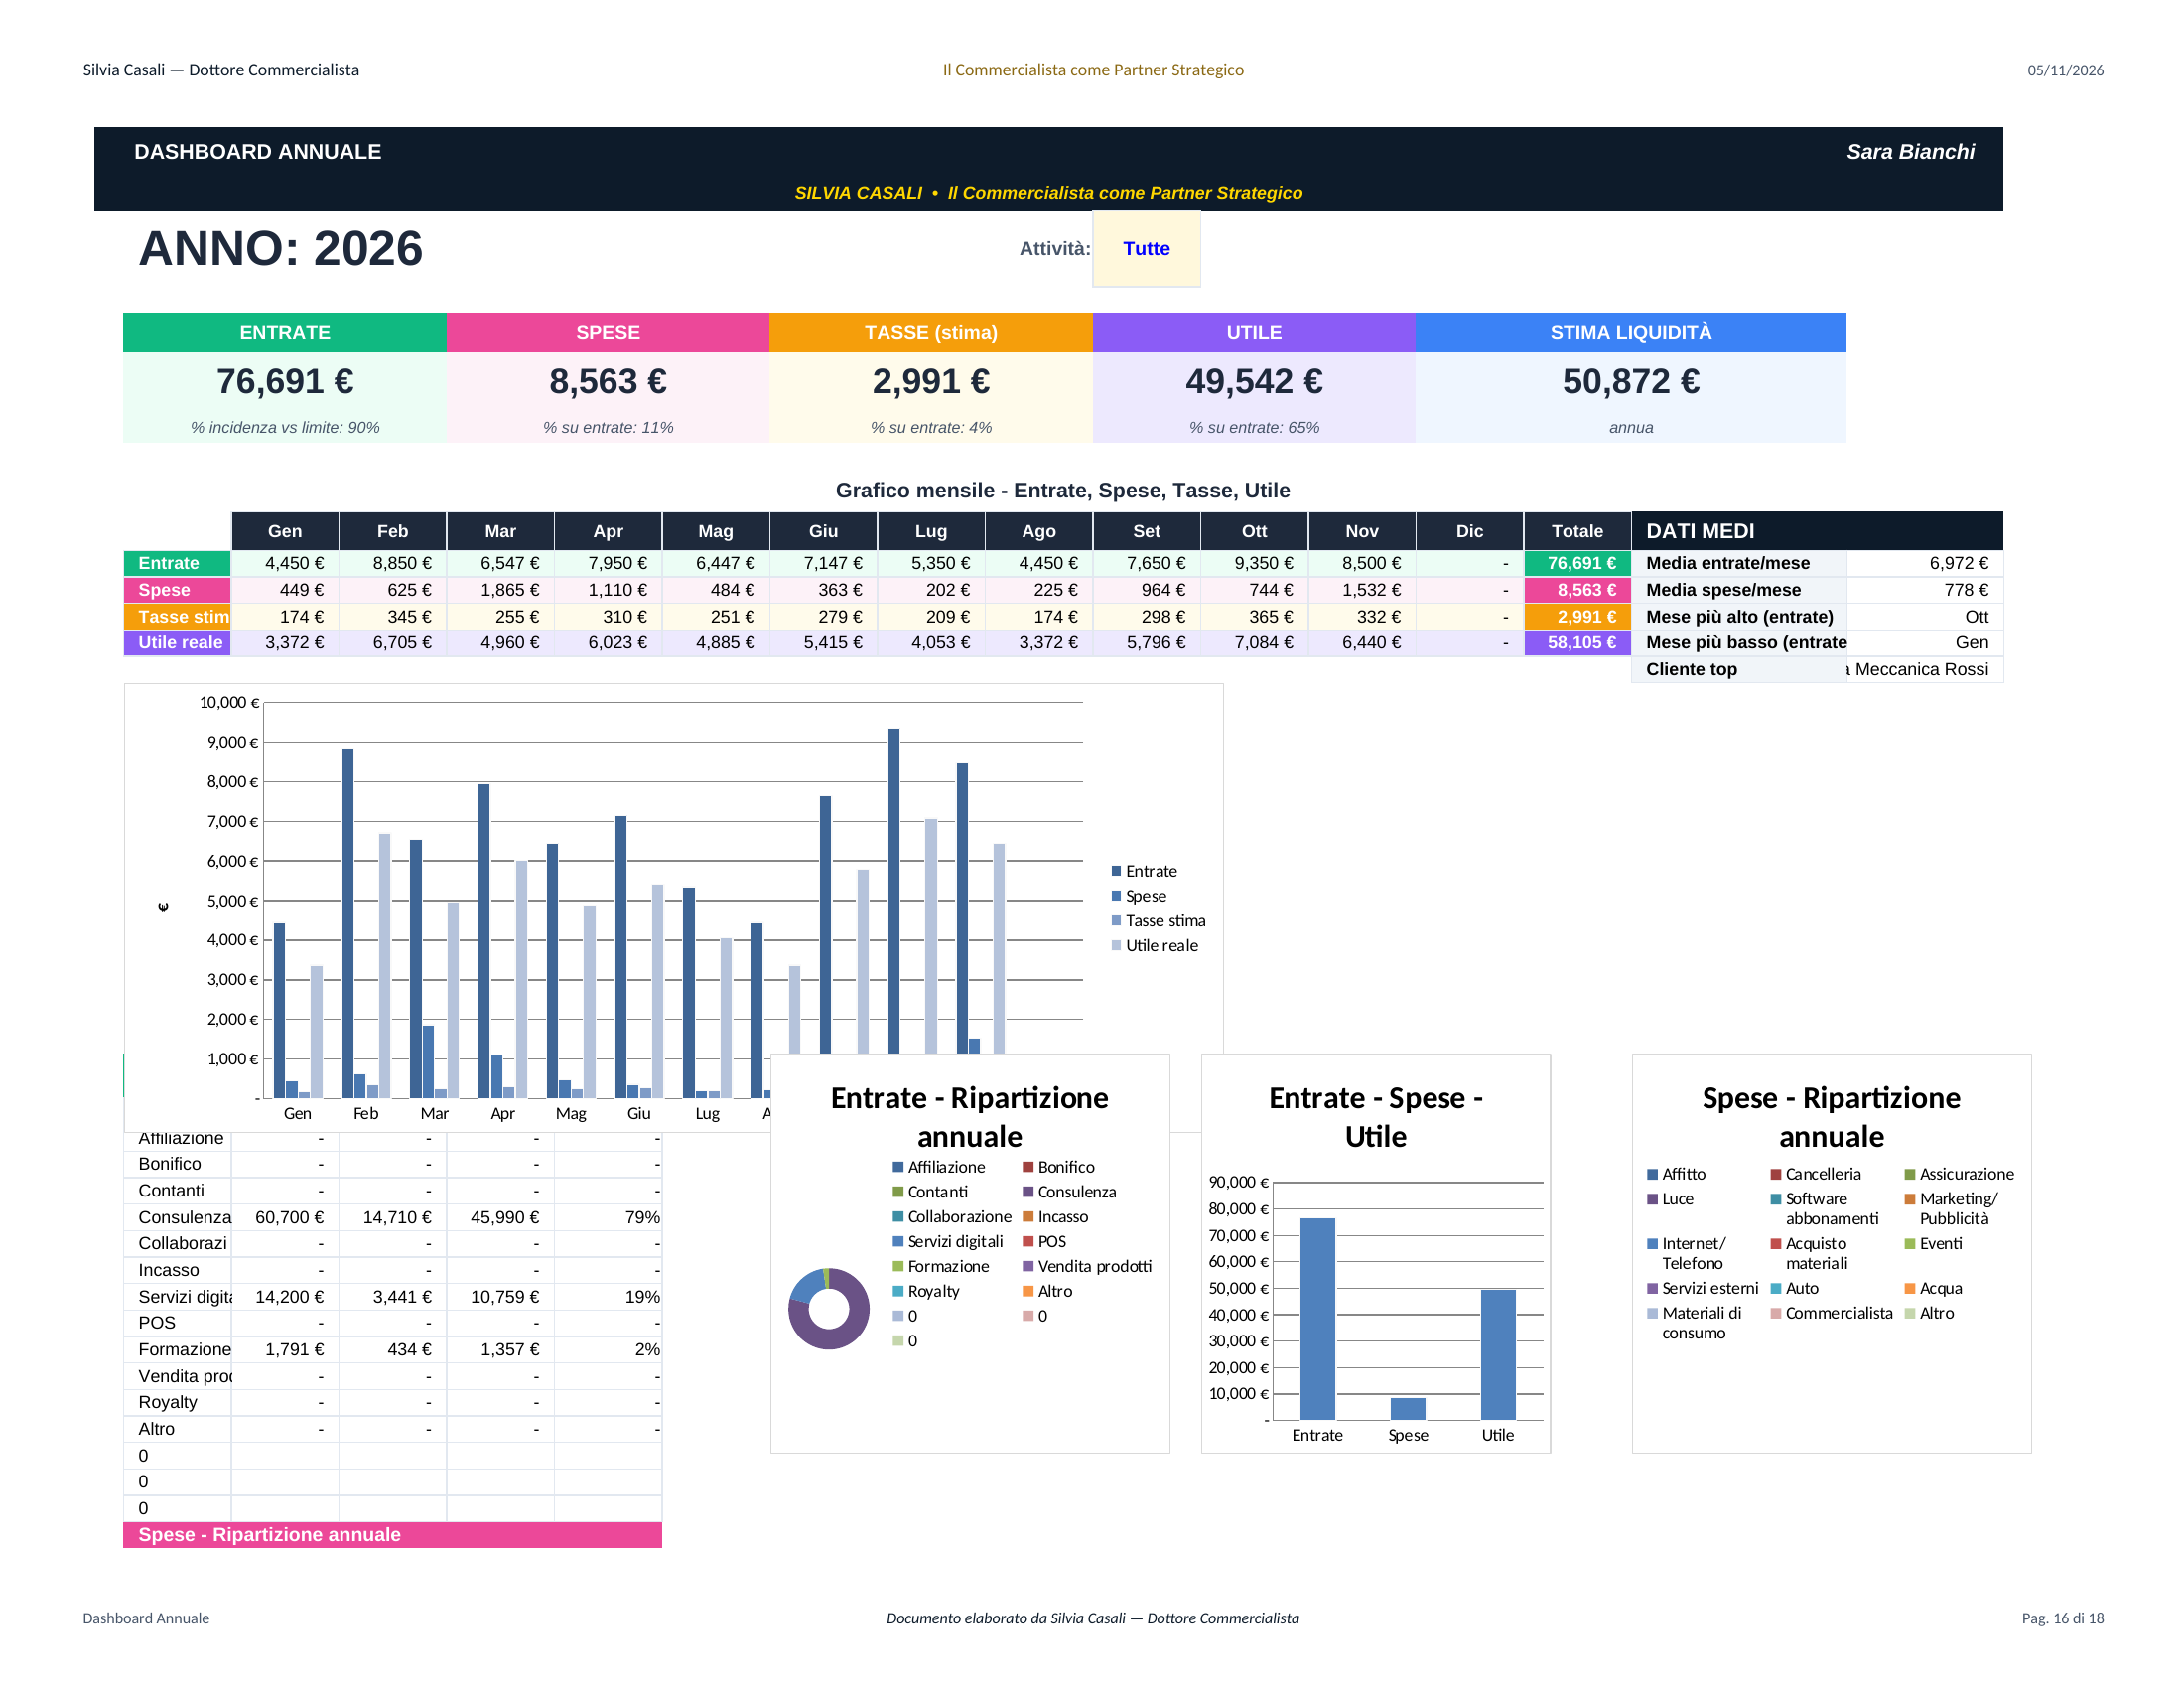This screenshot has height=1688, width=2184.
Task: Click the 'Grafico mensile - Entrate, Spese, Tasse, Utile' title
Action: click(x=1063, y=490)
